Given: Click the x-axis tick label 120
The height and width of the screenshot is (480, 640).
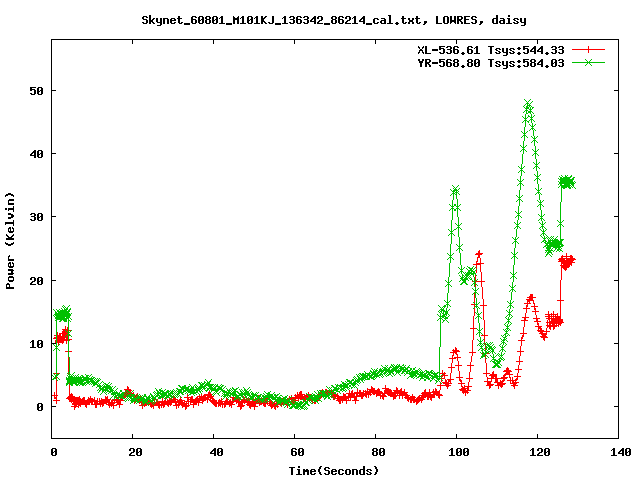Looking at the screenshot, I should (x=540, y=452).
